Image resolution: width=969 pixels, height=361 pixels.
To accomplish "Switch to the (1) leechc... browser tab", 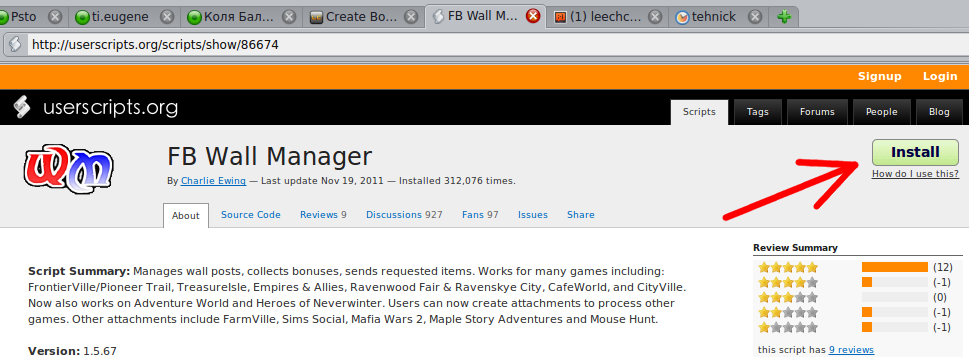I will (x=608, y=17).
